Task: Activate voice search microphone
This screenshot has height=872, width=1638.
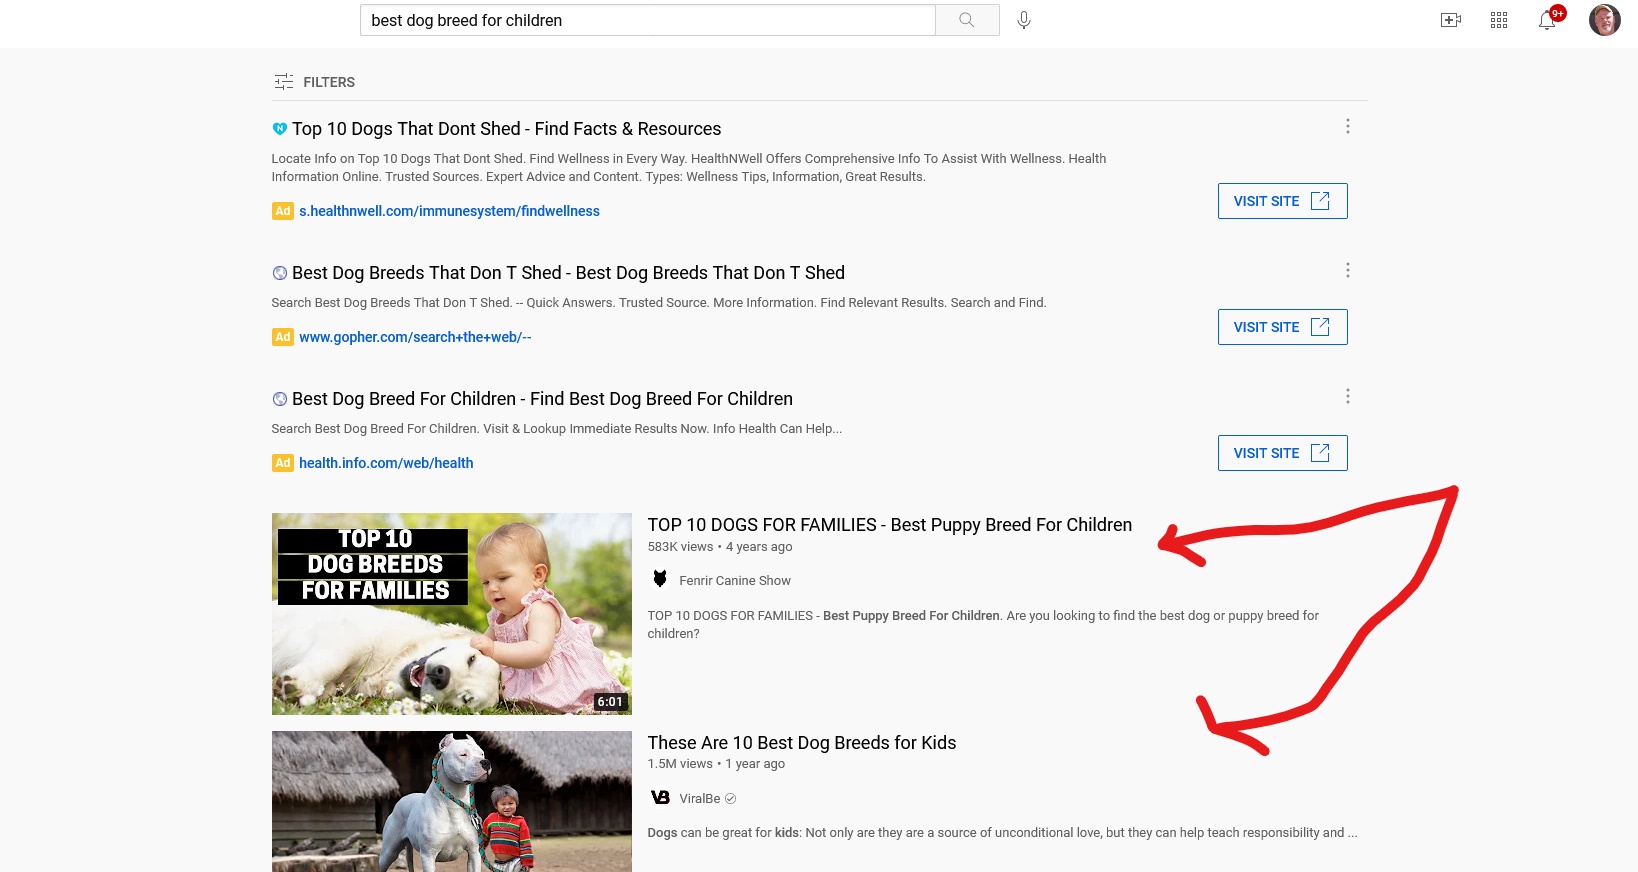Action: click(1024, 20)
